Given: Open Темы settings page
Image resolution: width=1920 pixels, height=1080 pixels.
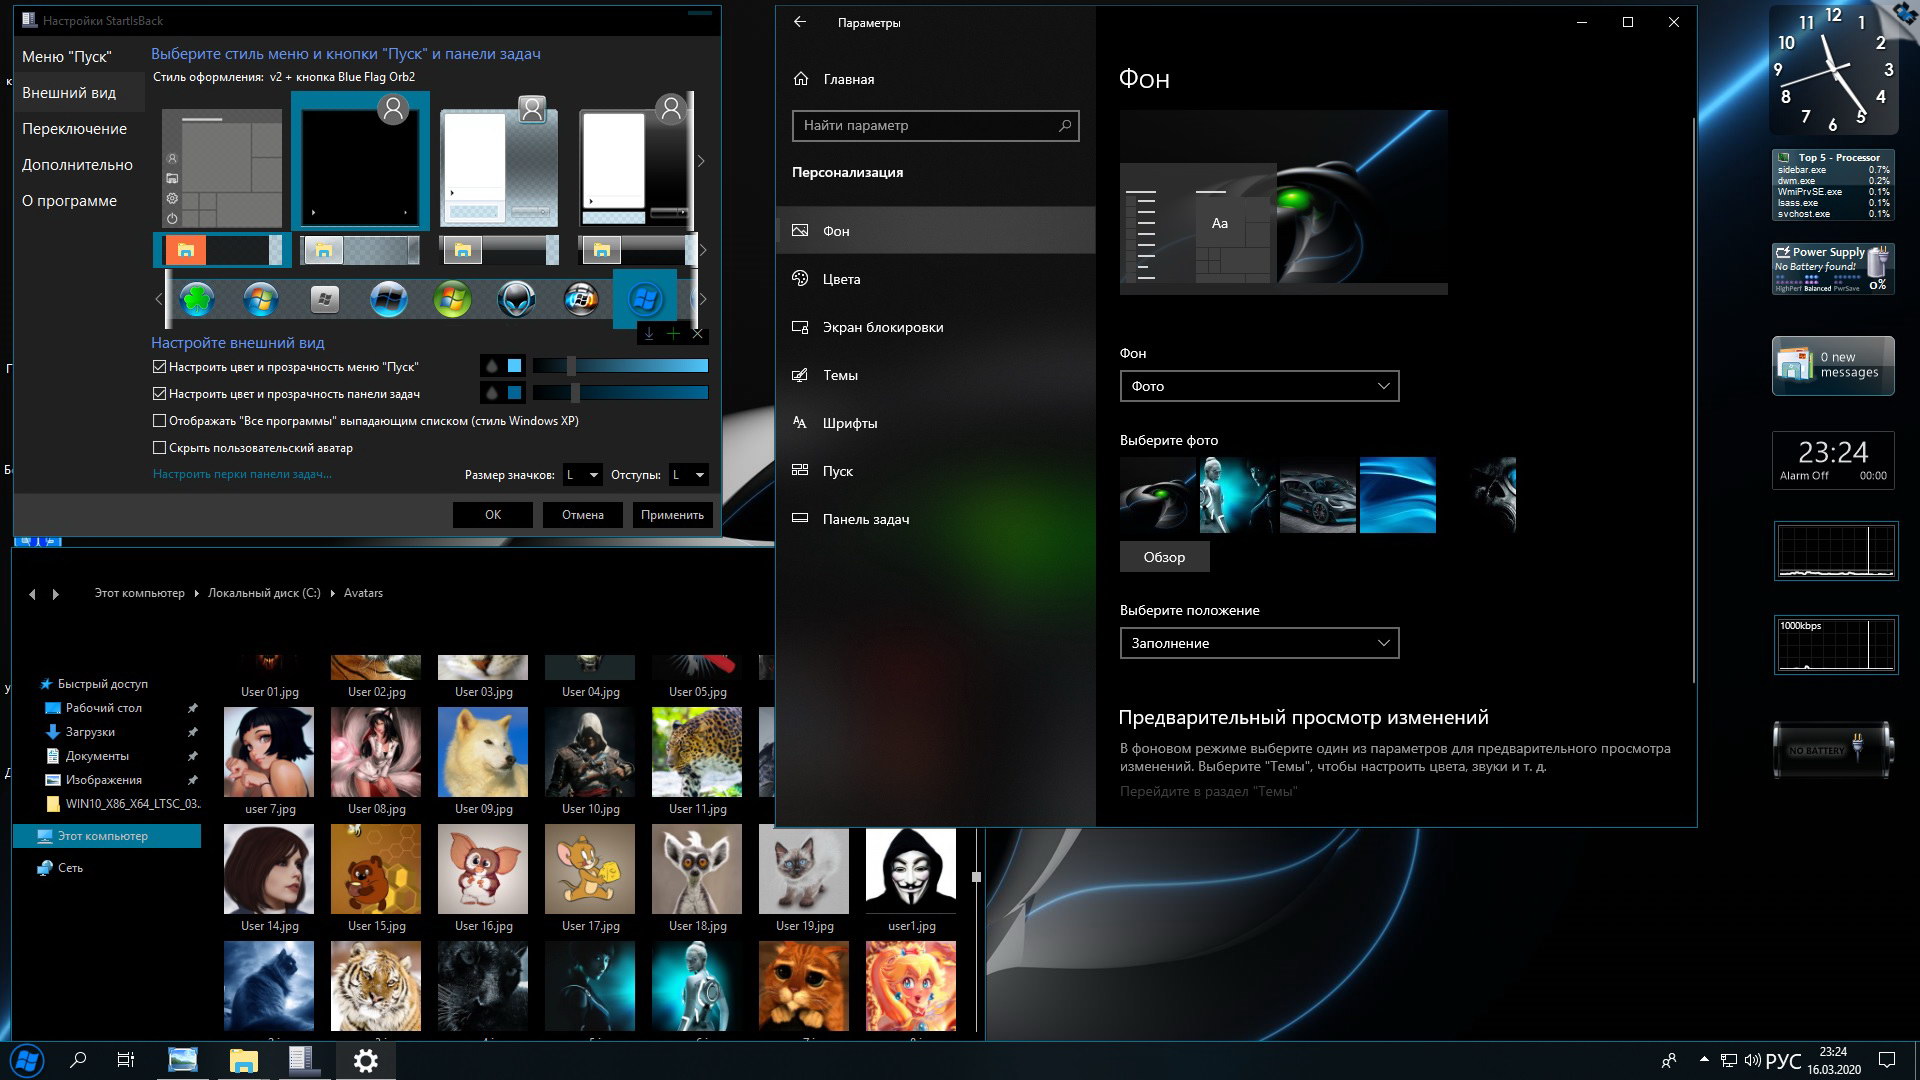Looking at the screenshot, I should click(x=936, y=375).
